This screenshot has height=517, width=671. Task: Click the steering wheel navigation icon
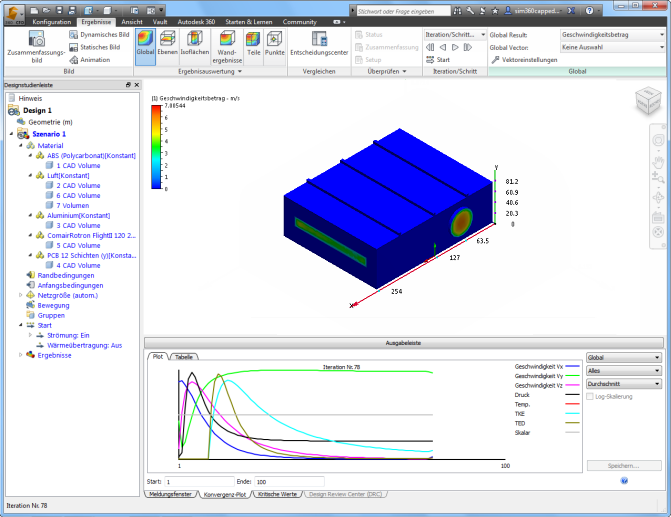coord(658,140)
